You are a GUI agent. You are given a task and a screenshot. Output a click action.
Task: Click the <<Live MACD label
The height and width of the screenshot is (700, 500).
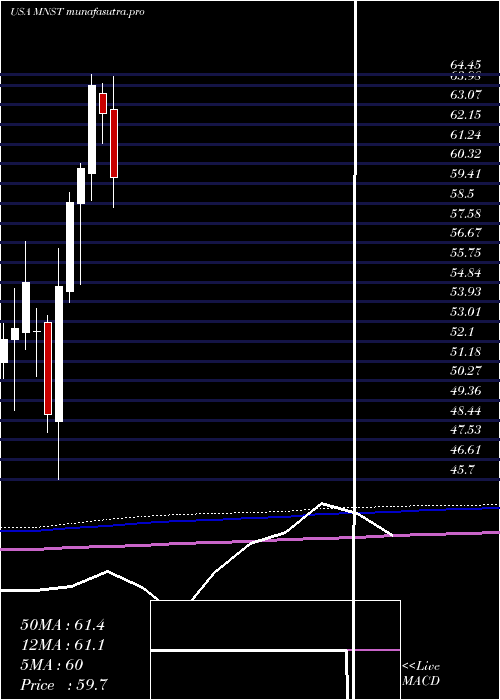coord(421,674)
